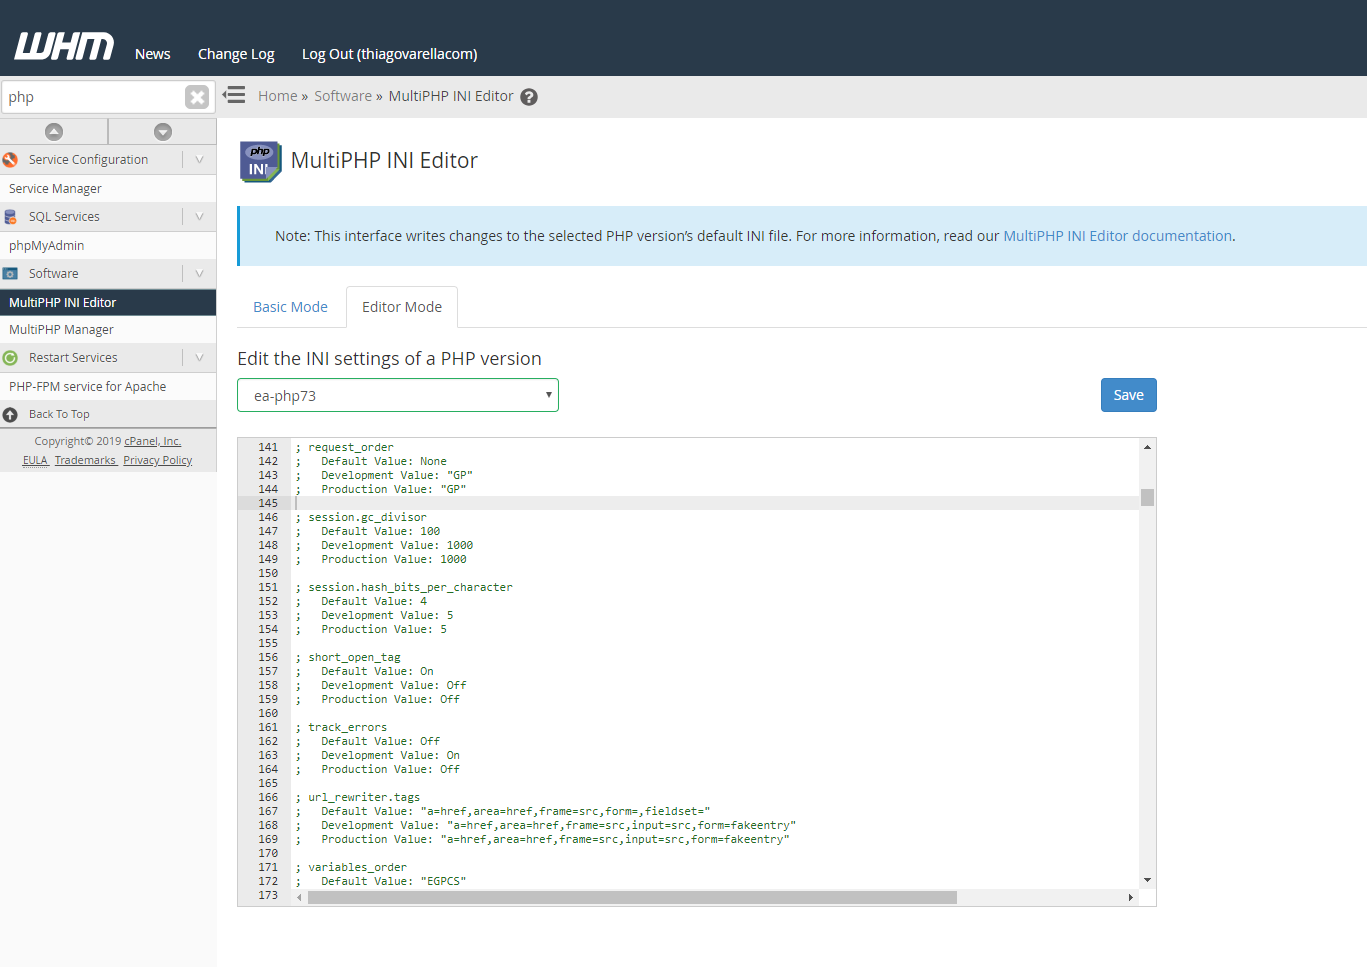Open the MultiPHP INI Editor documentation link

click(1117, 236)
